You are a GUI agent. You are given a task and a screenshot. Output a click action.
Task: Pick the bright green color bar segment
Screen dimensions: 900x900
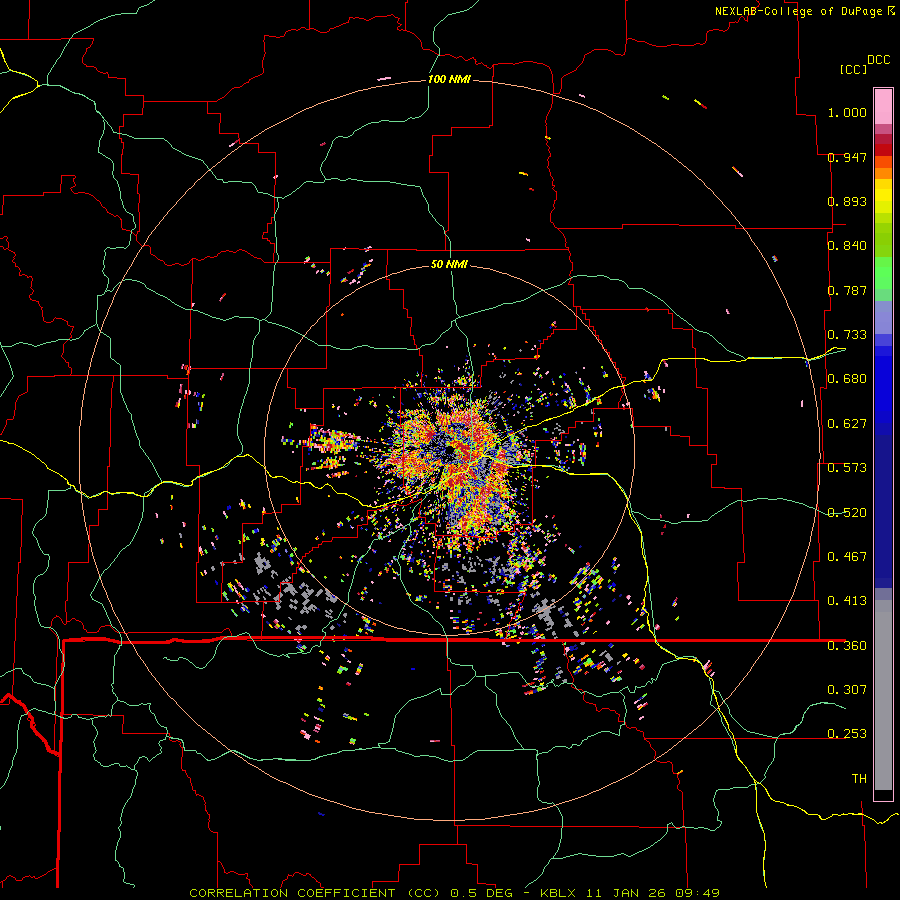(883, 273)
